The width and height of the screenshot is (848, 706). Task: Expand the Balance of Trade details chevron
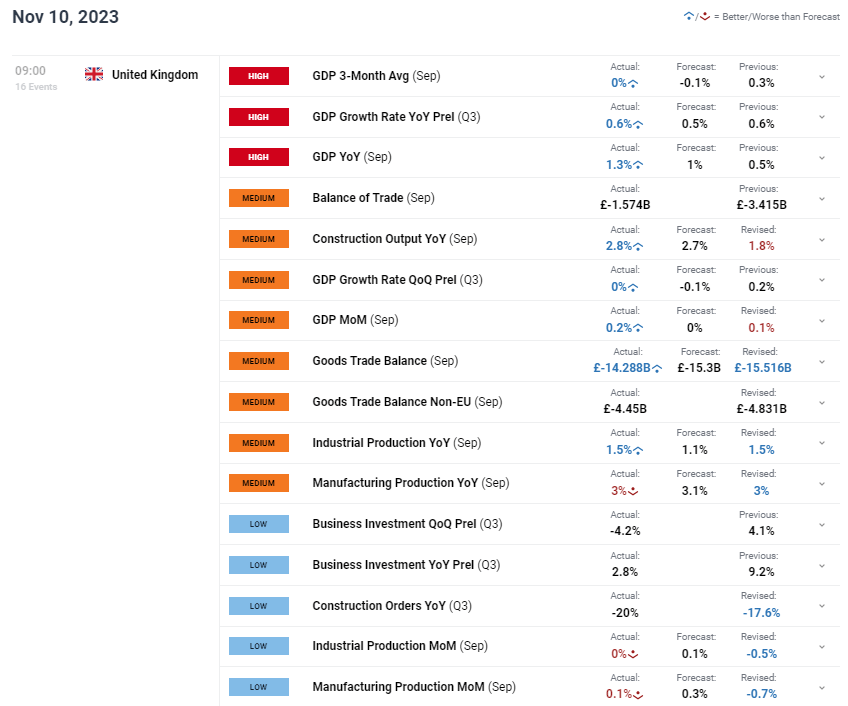[x=822, y=198]
